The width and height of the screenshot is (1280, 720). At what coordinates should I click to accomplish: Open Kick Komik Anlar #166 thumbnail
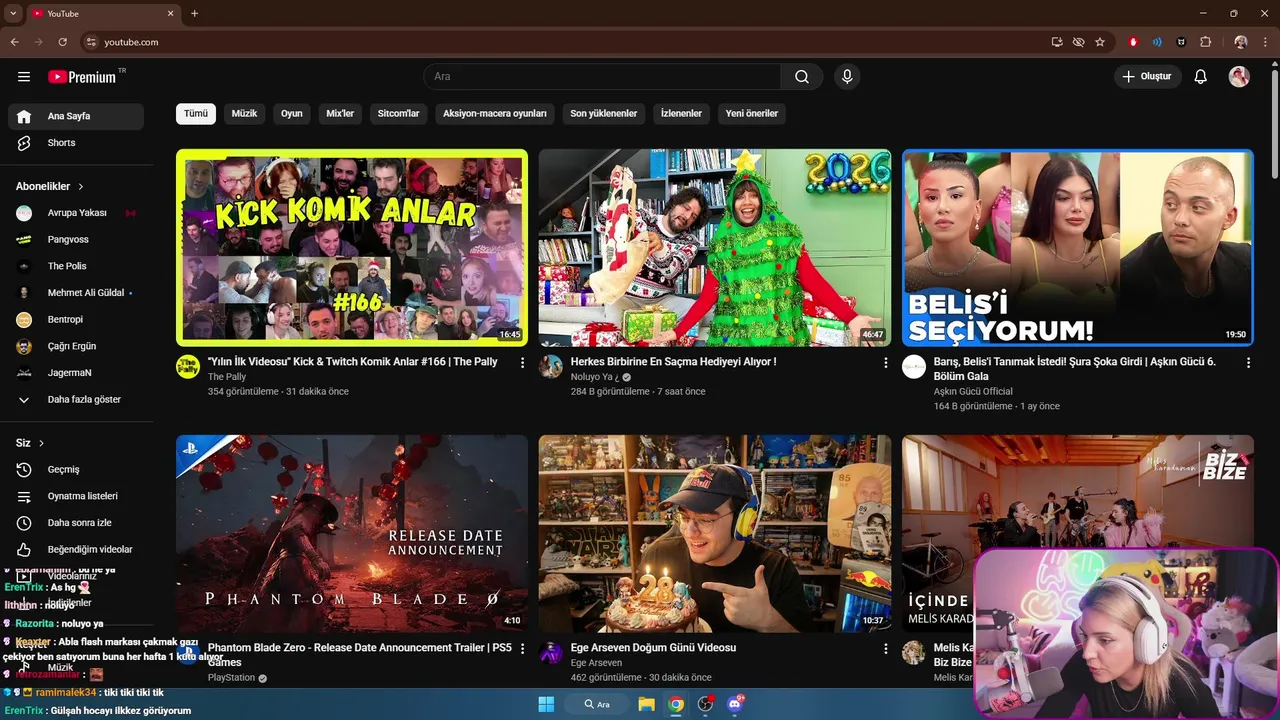click(352, 248)
